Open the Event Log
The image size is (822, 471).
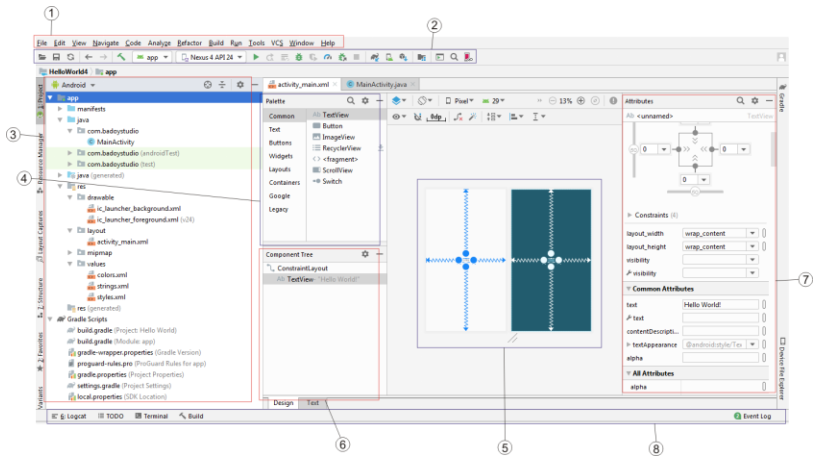pos(752,416)
